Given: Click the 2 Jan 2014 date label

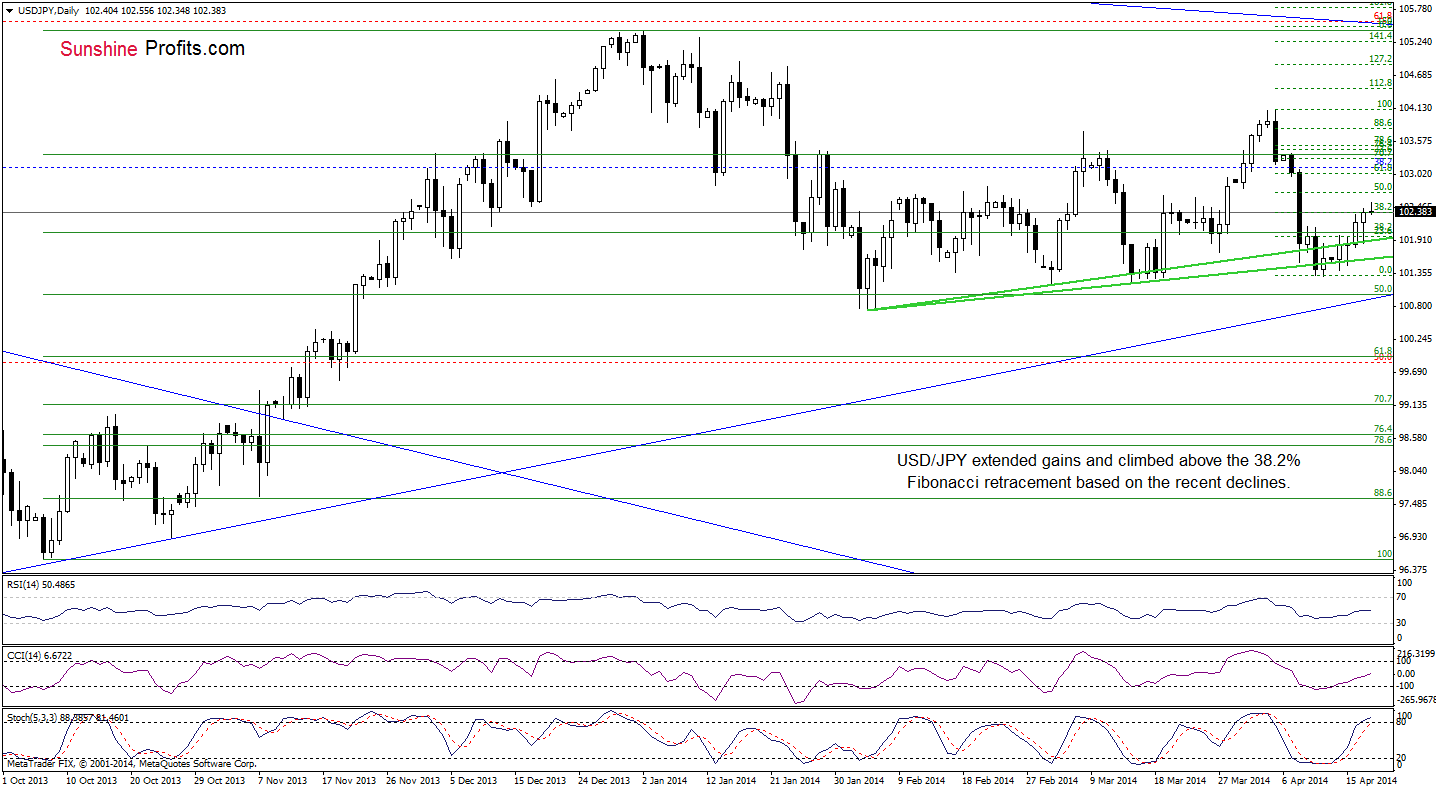Looking at the screenshot, I should pos(663,780).
